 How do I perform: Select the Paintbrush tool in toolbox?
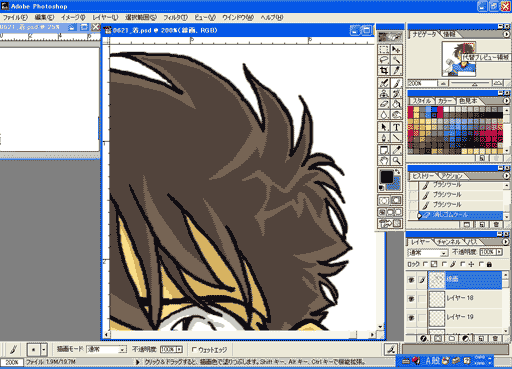point(396,83)
